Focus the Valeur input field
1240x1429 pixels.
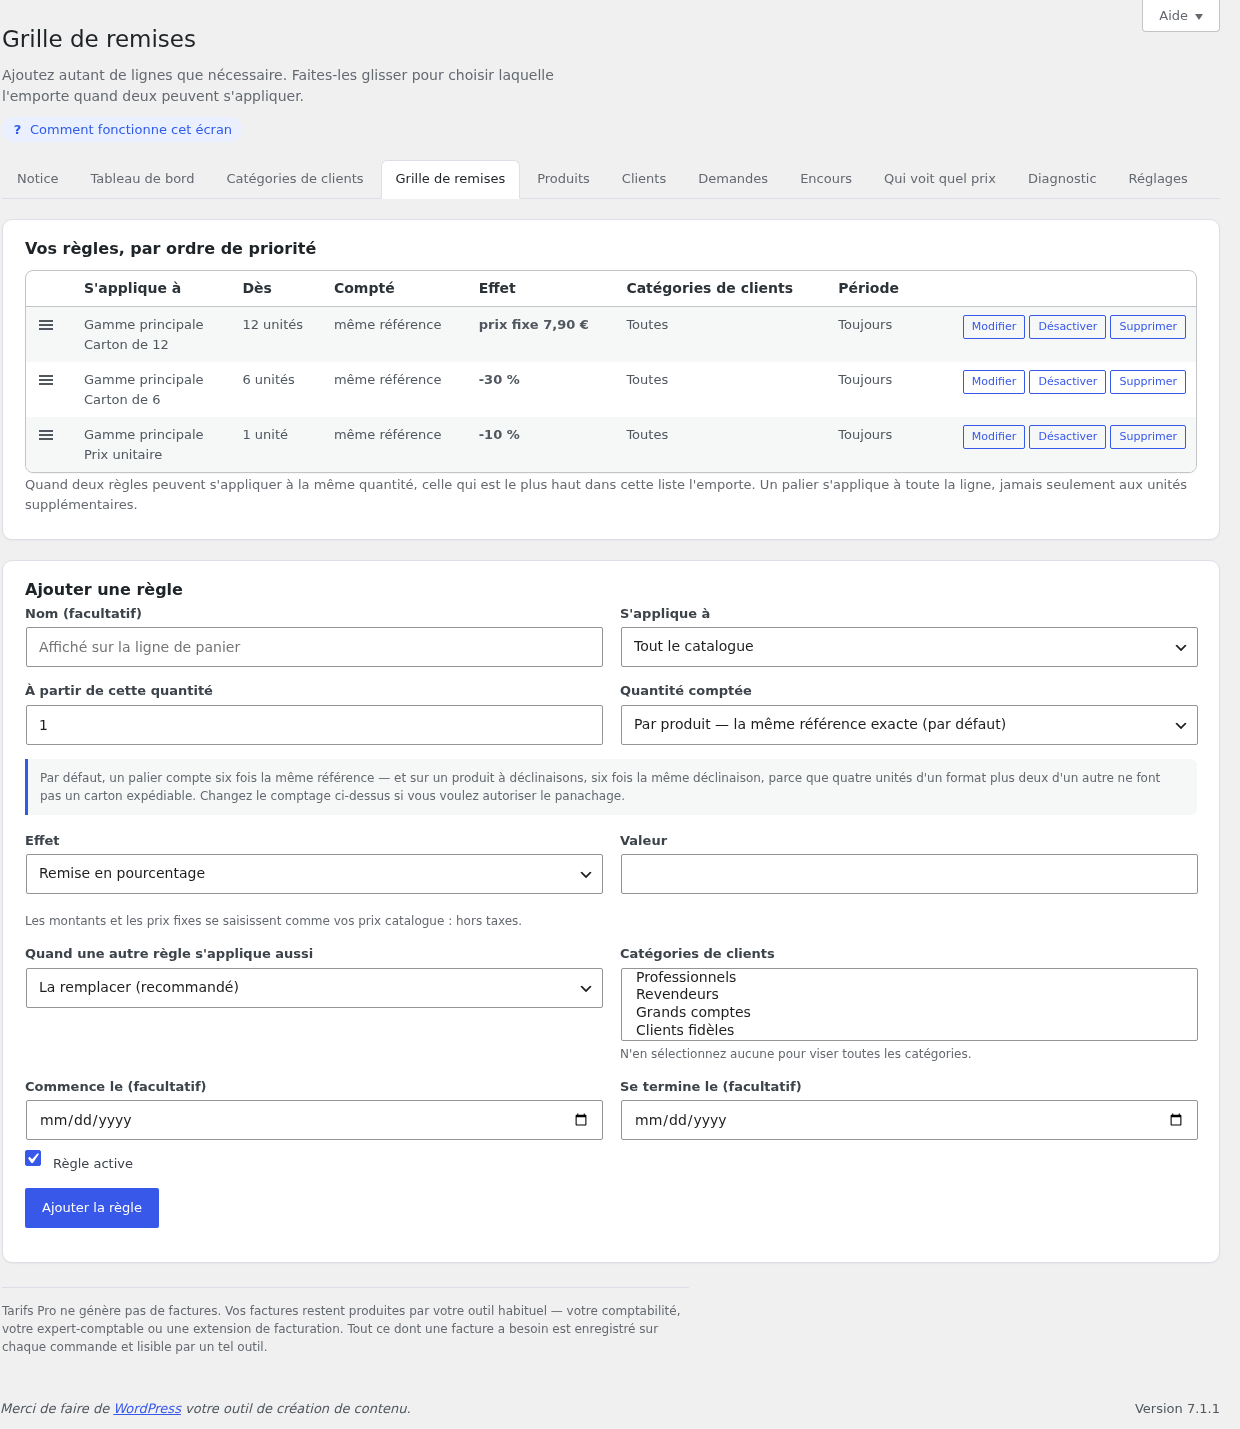coord(909,874)
